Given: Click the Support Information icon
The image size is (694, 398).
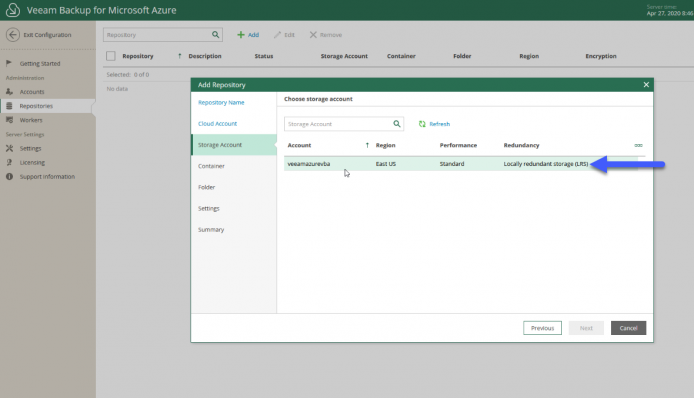Looking at the screenshot, I should (x=9, y=177).
